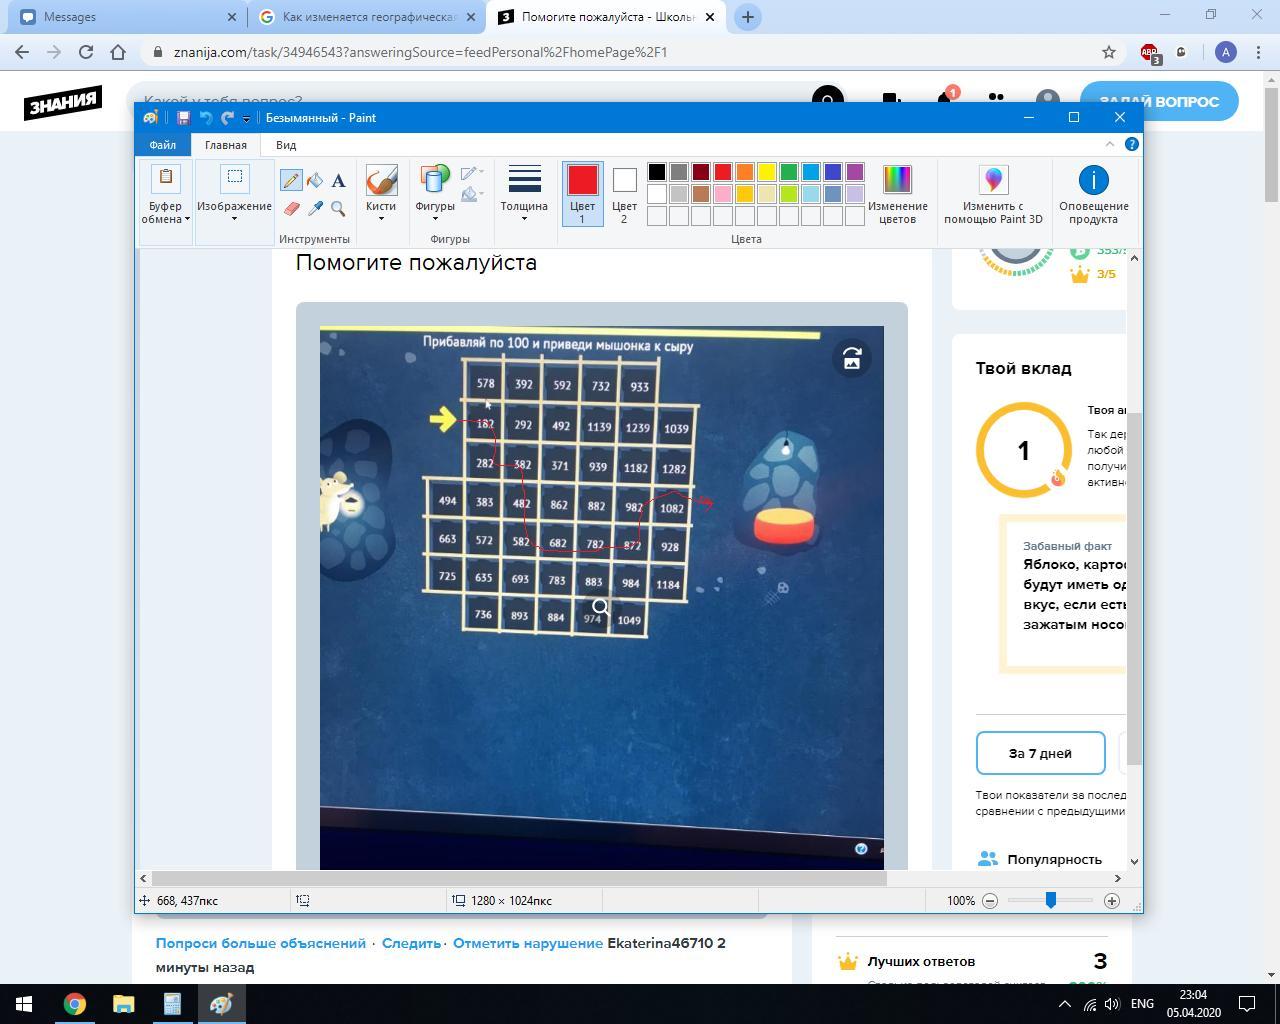Click the Знания site logo
1280x1024 pixels.
pos(63,102)
